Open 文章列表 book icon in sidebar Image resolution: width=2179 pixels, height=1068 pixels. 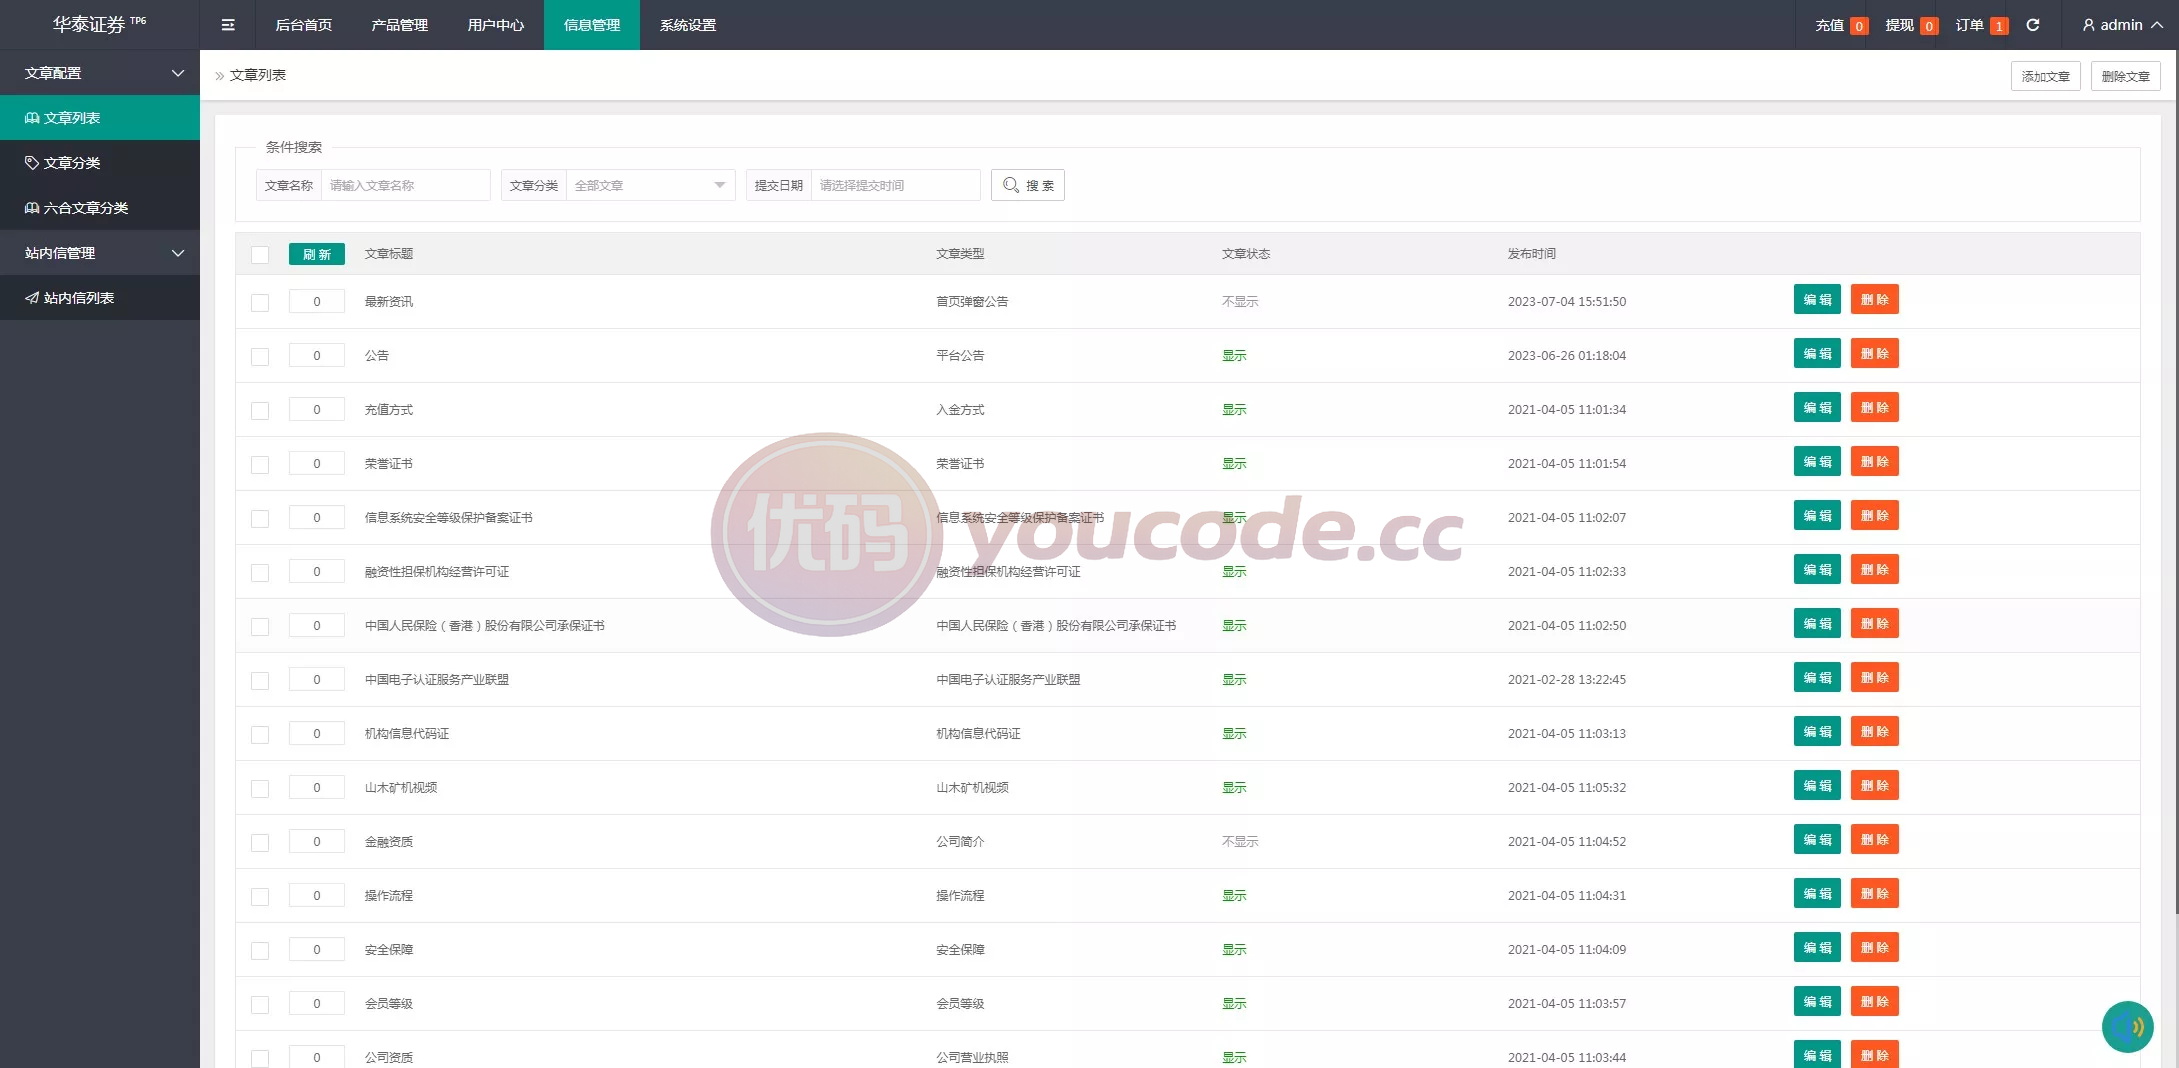[x=32, y=118]
